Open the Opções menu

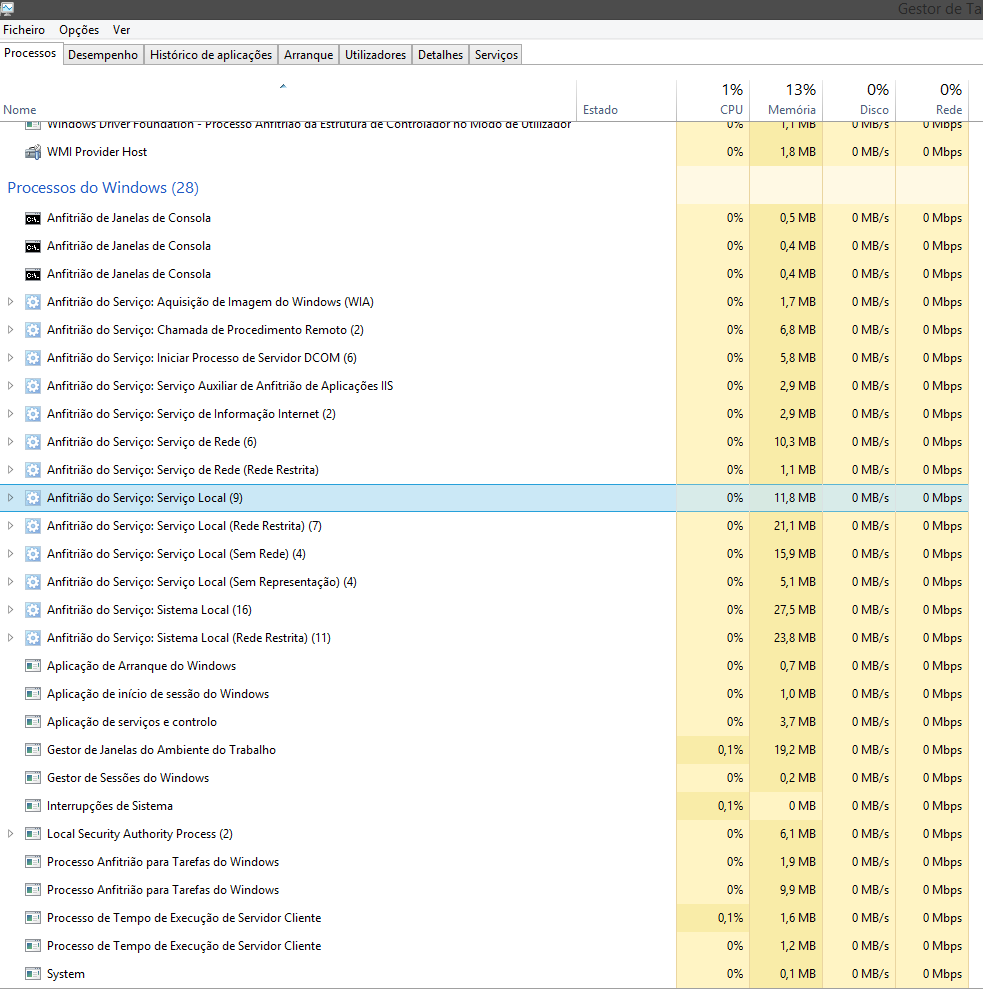point(79,30)
